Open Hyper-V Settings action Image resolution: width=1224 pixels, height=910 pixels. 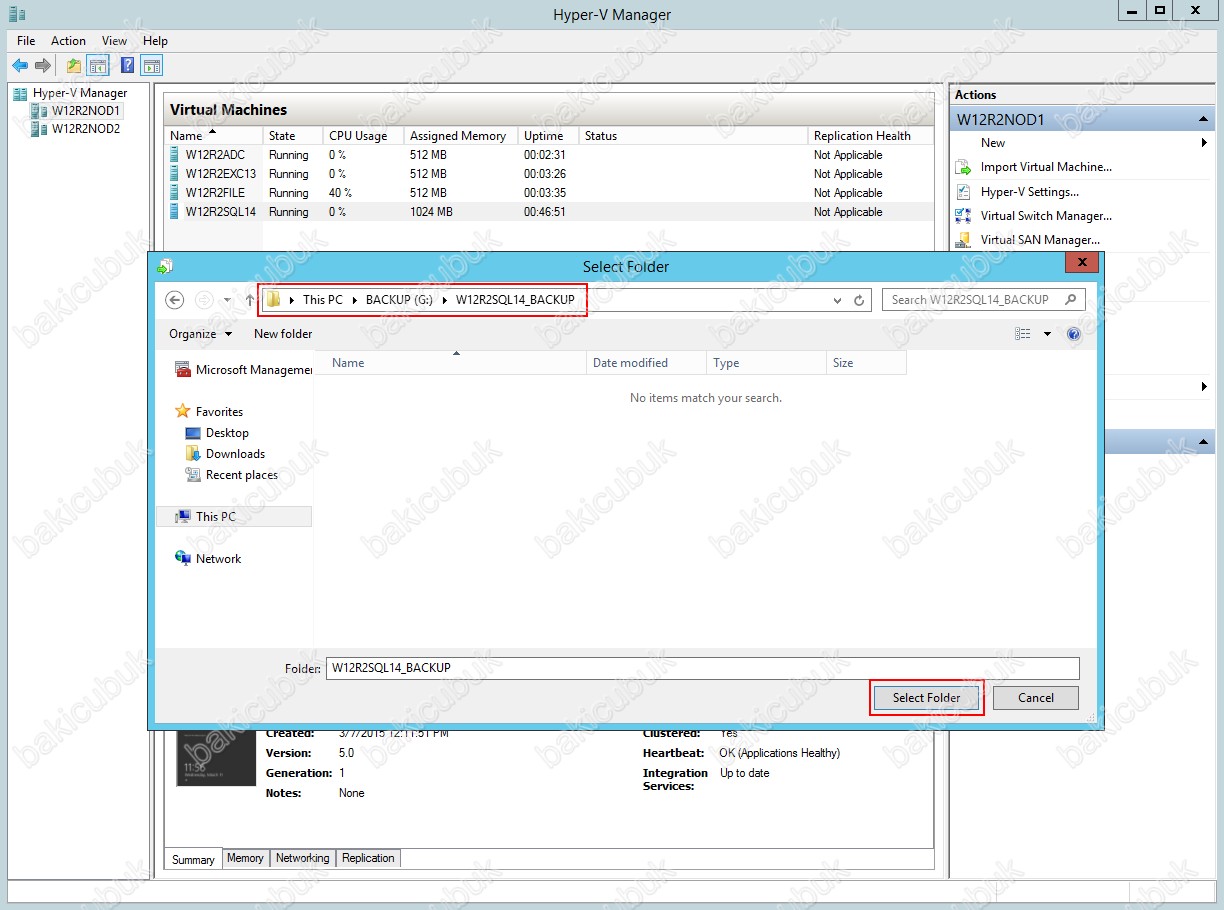pos(1029,192)
